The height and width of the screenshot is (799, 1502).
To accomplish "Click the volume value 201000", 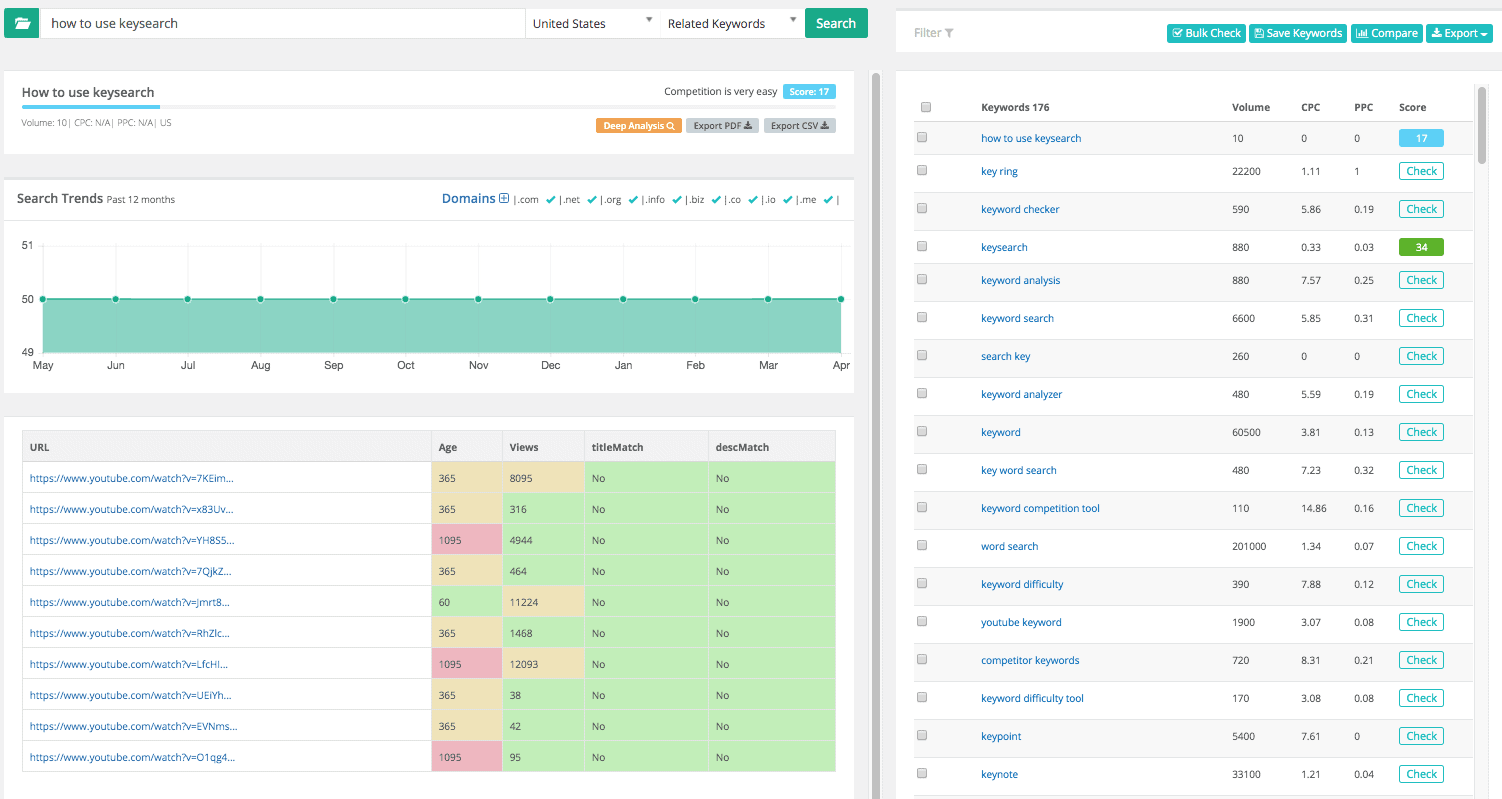I will pos(1249,546).
